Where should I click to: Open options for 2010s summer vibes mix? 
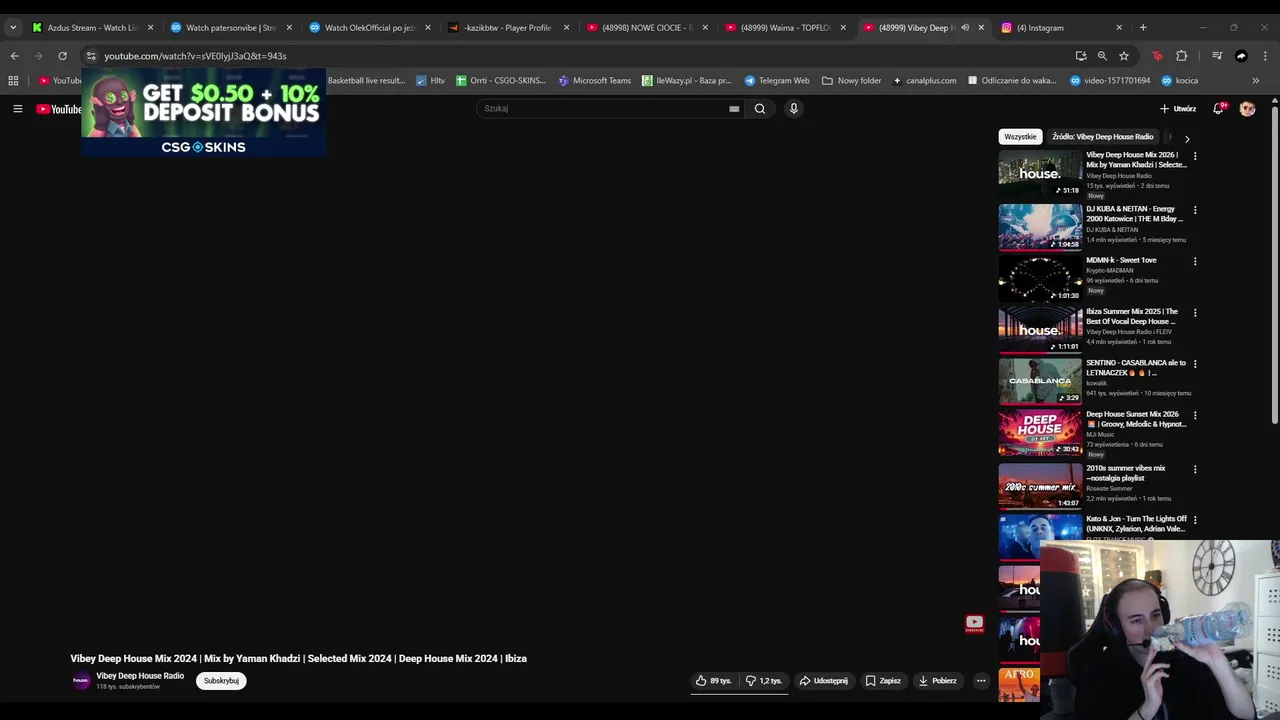point(1195,469)
